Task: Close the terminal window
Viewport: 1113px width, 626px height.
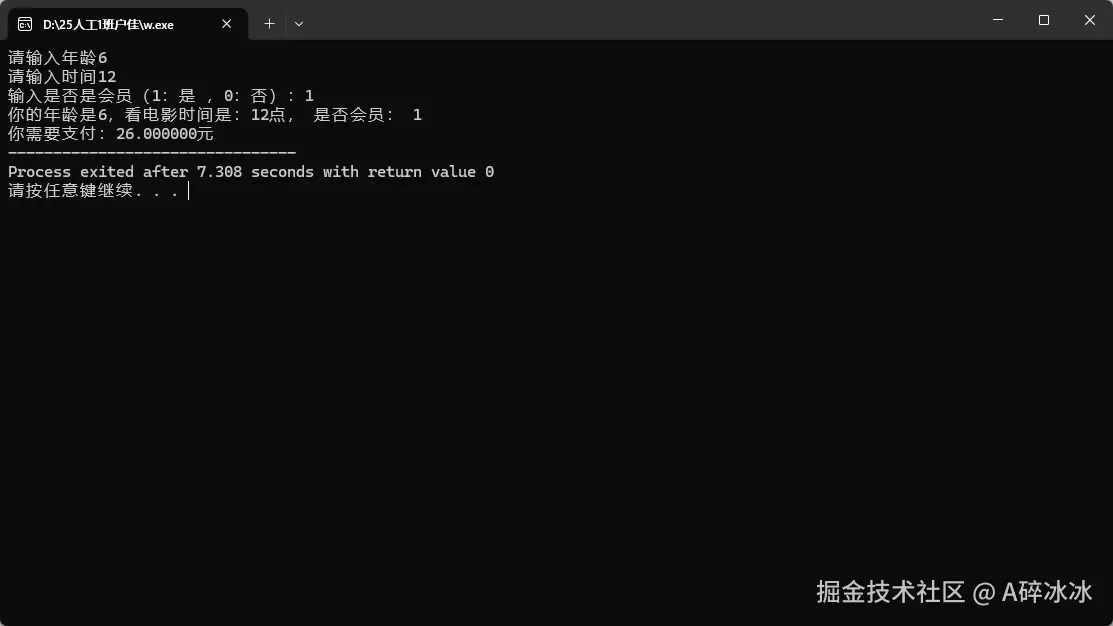Action: [1090, 20]
